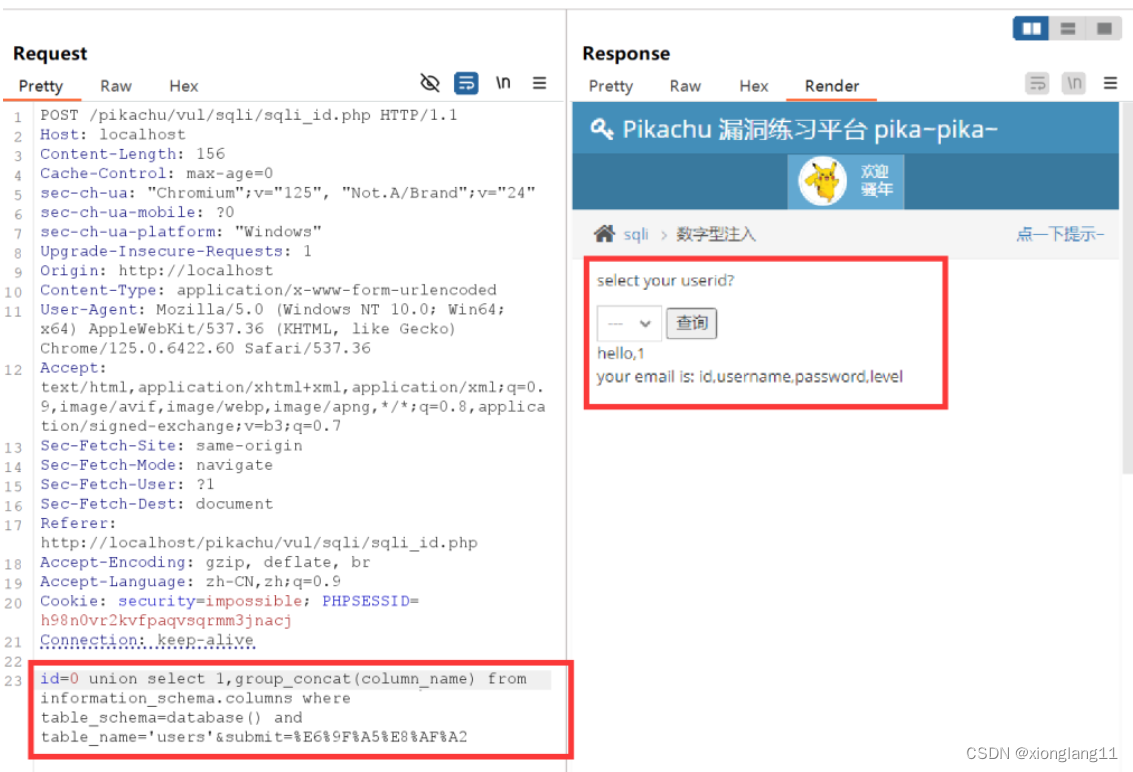The width and height of the screenshot is (1133, 772).
Task: Open the sqli breadcrumb link
Action: pos(636,234)
